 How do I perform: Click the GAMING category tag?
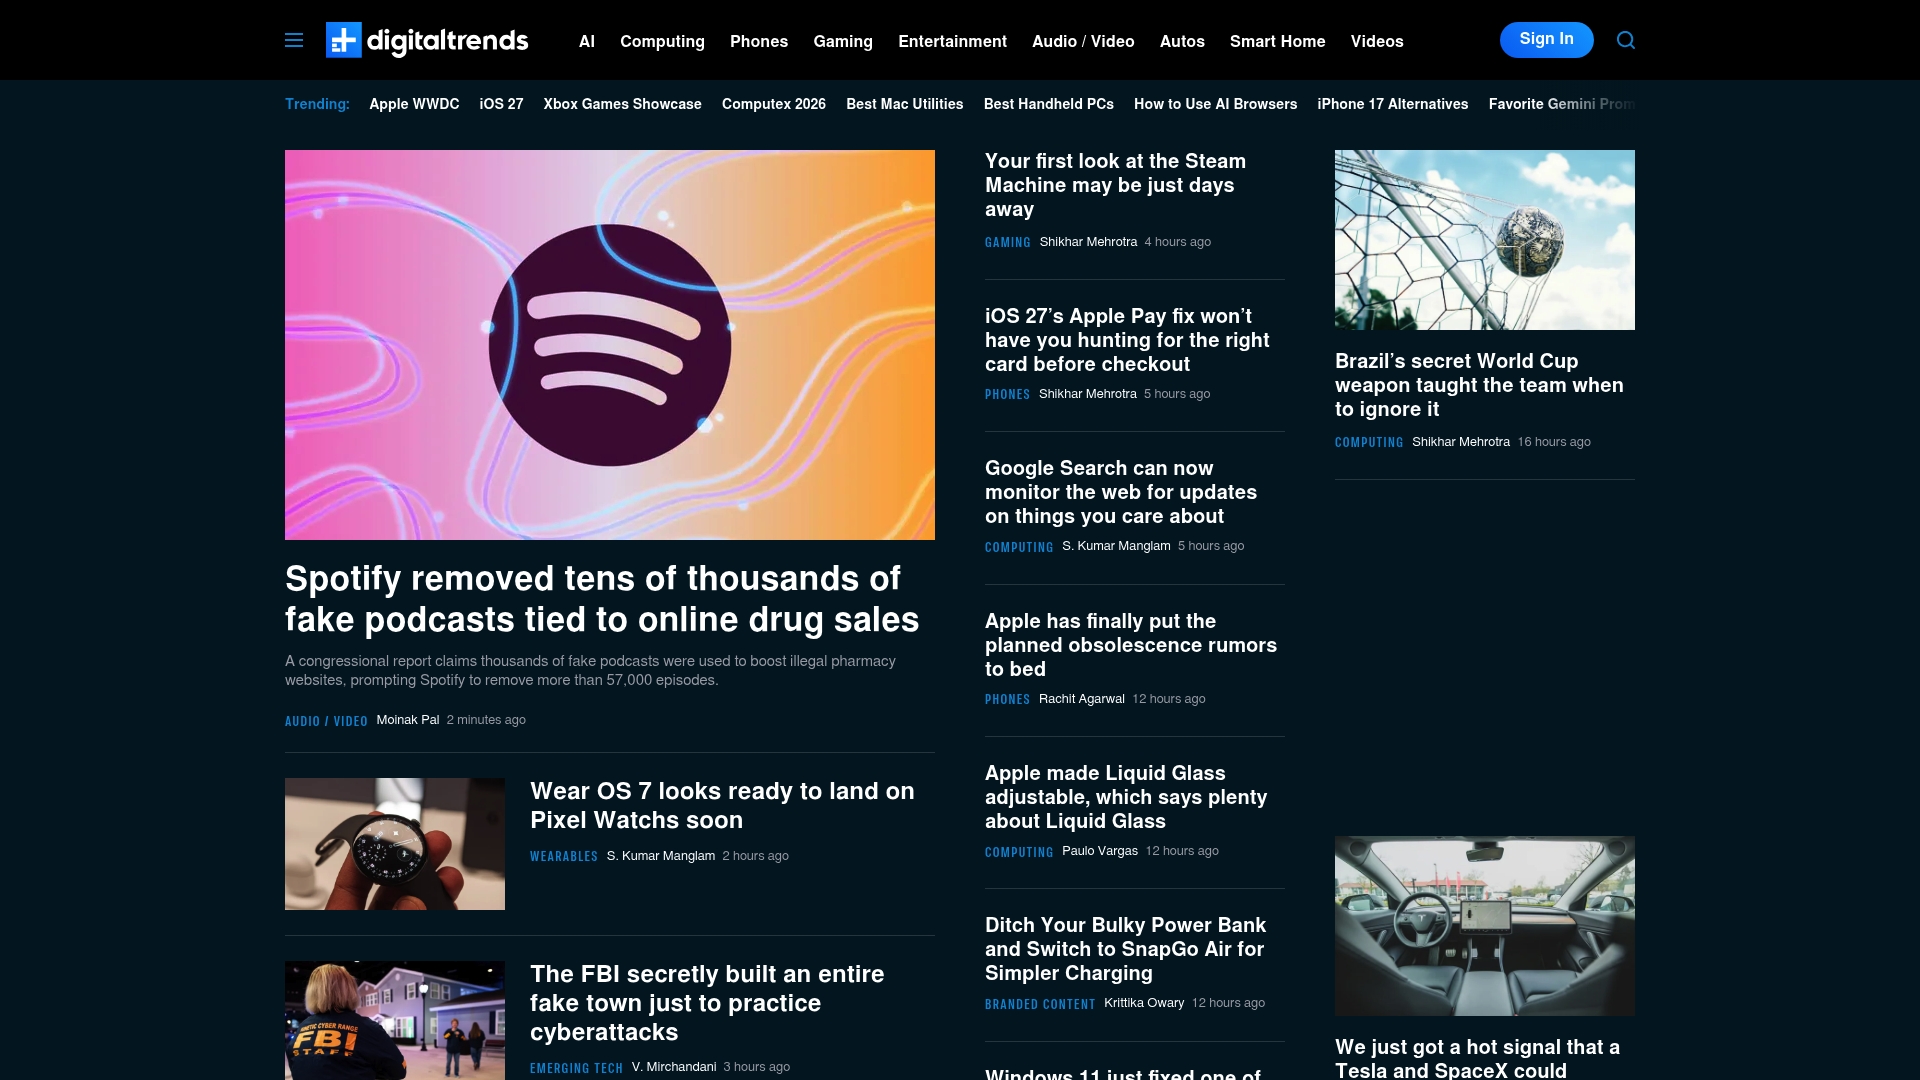(1007, 243)
